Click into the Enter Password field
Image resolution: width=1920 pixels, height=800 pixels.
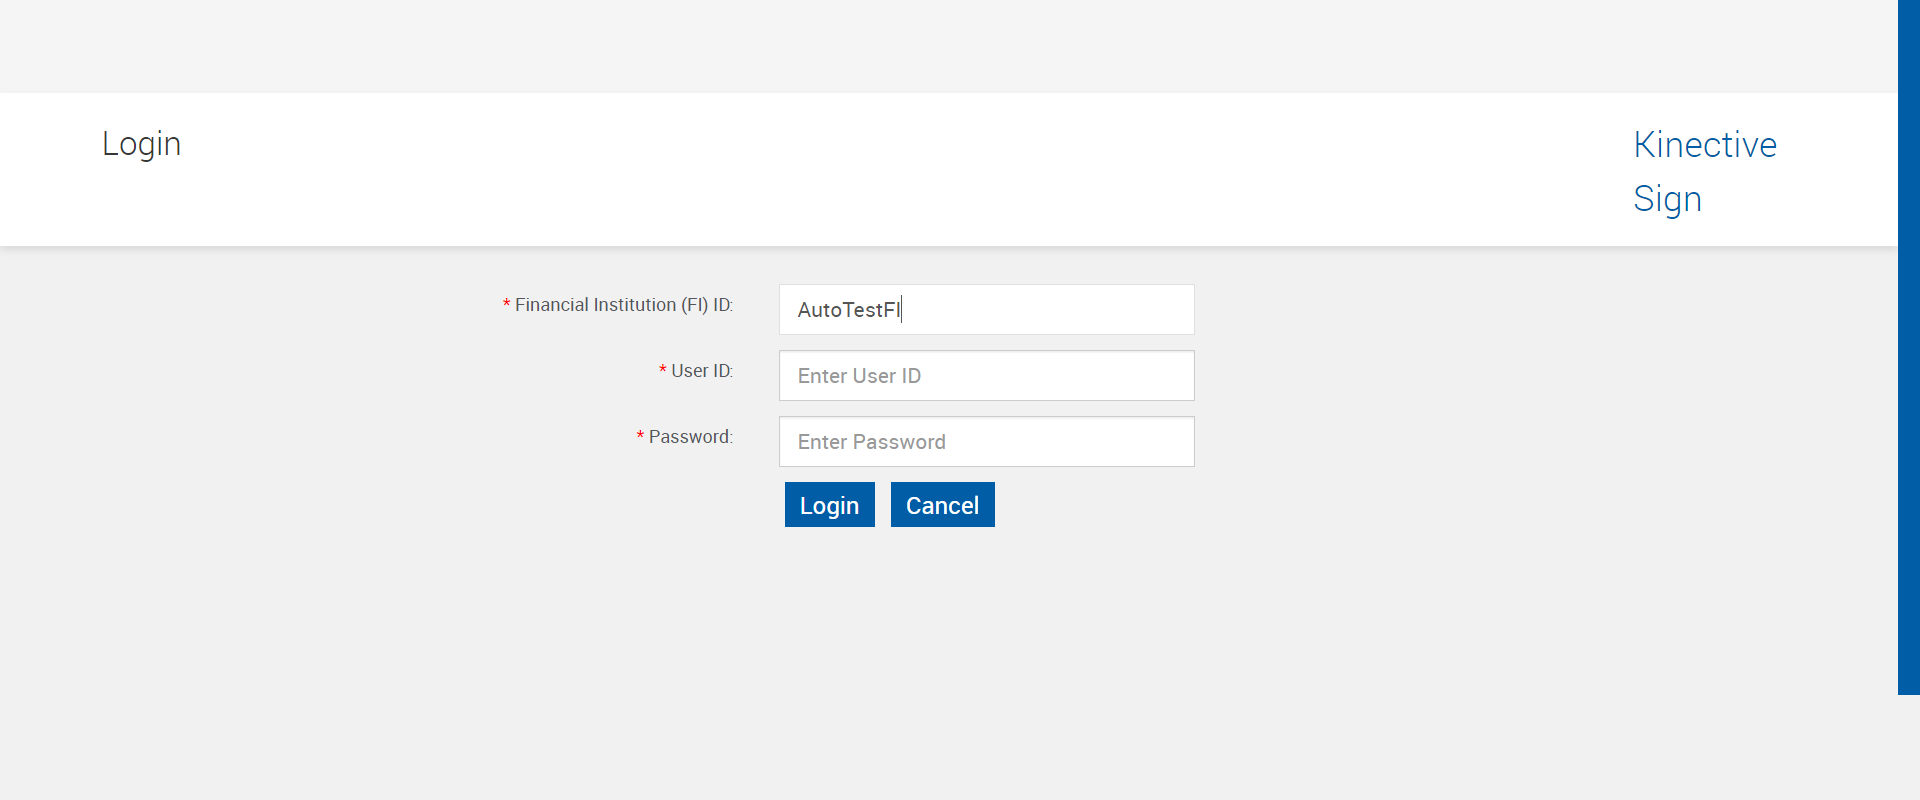pyautogui.click(x=986, y=442)
